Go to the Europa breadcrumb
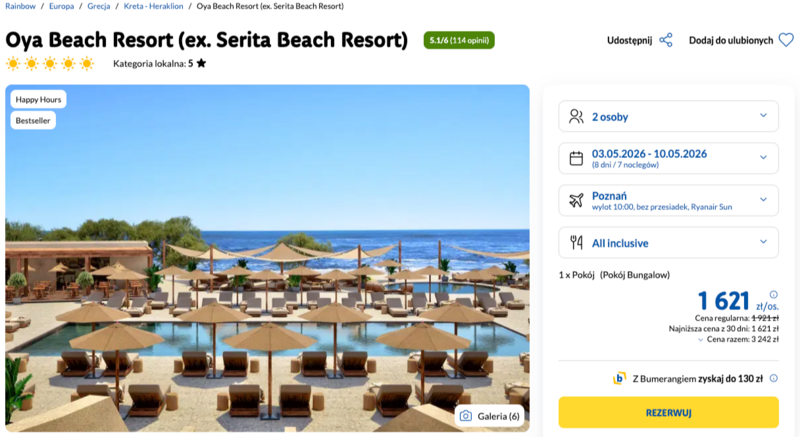 61,6
